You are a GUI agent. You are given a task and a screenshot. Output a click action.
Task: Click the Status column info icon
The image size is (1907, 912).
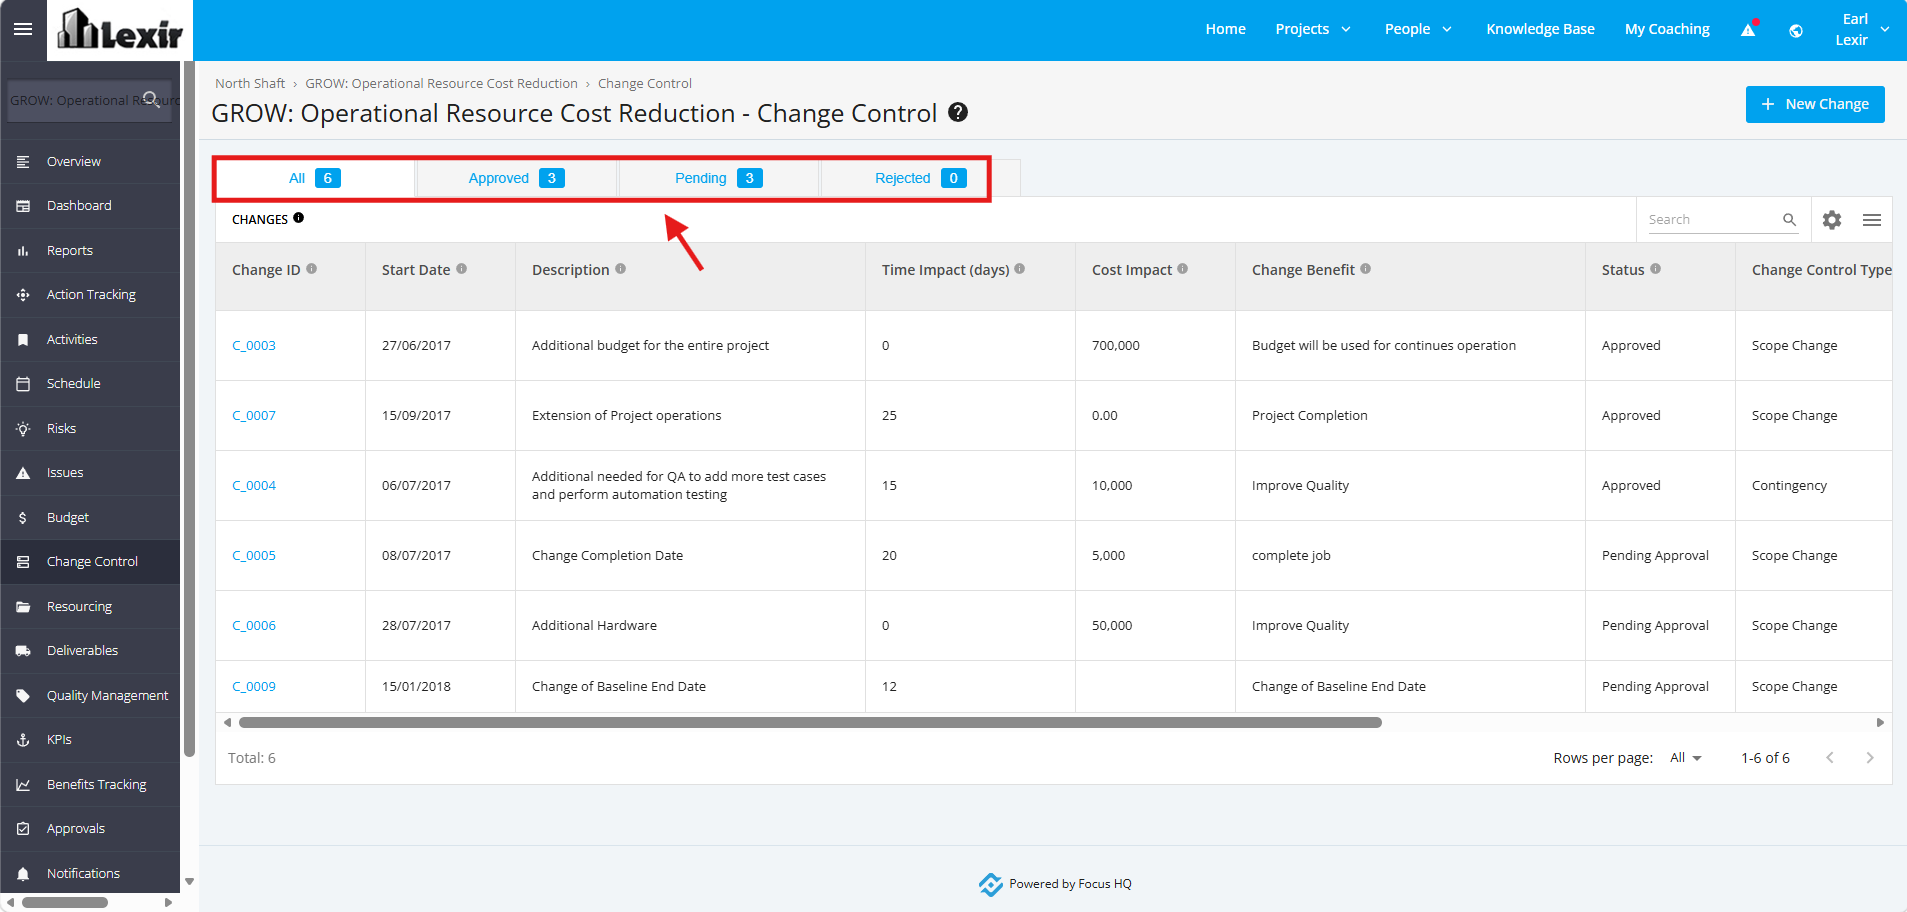click(1655, 269)
